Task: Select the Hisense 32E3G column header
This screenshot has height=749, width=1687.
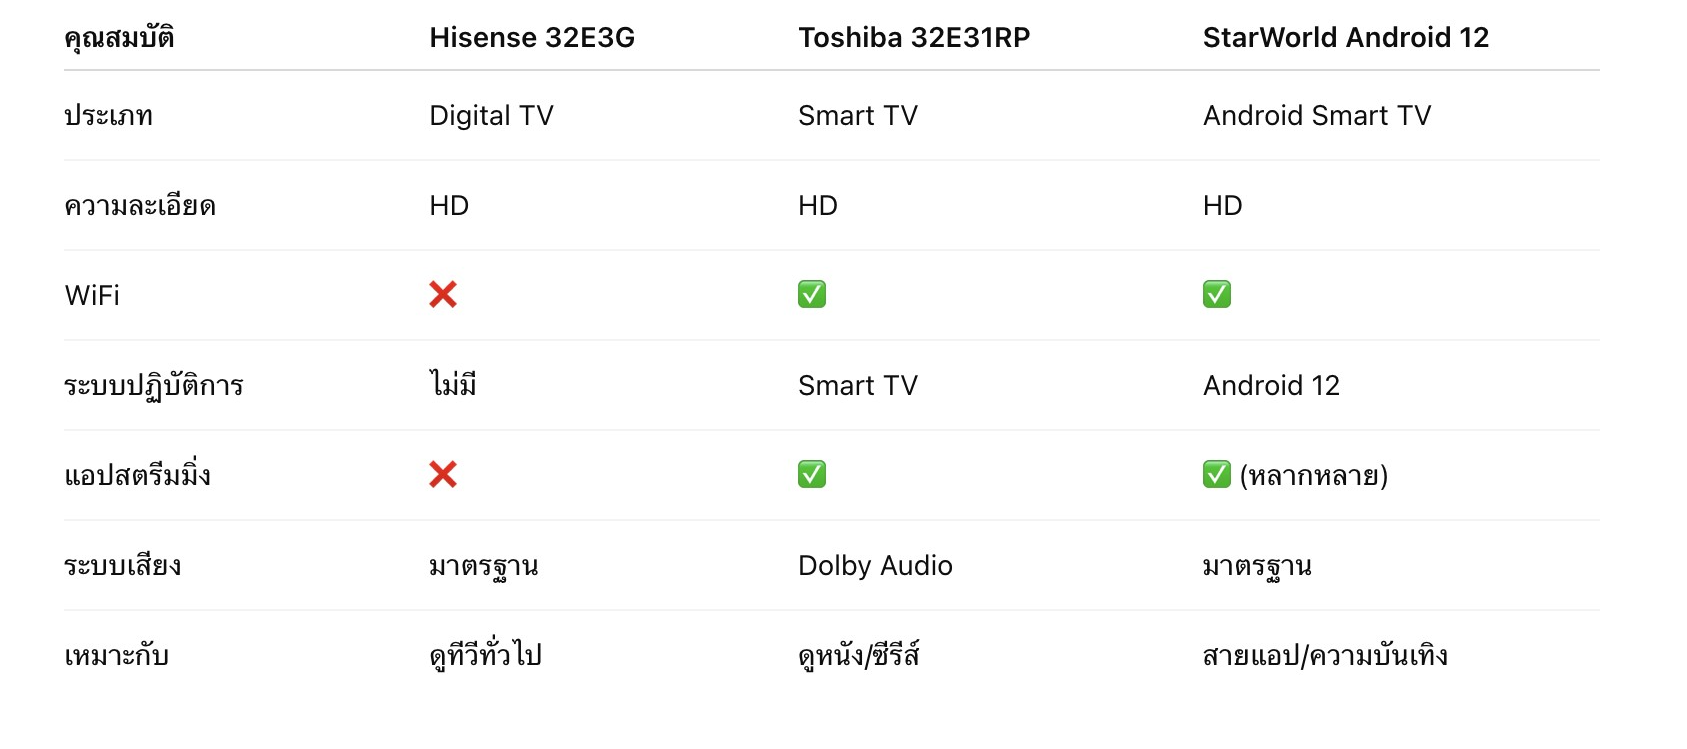Action: click(x=532, y=38)
